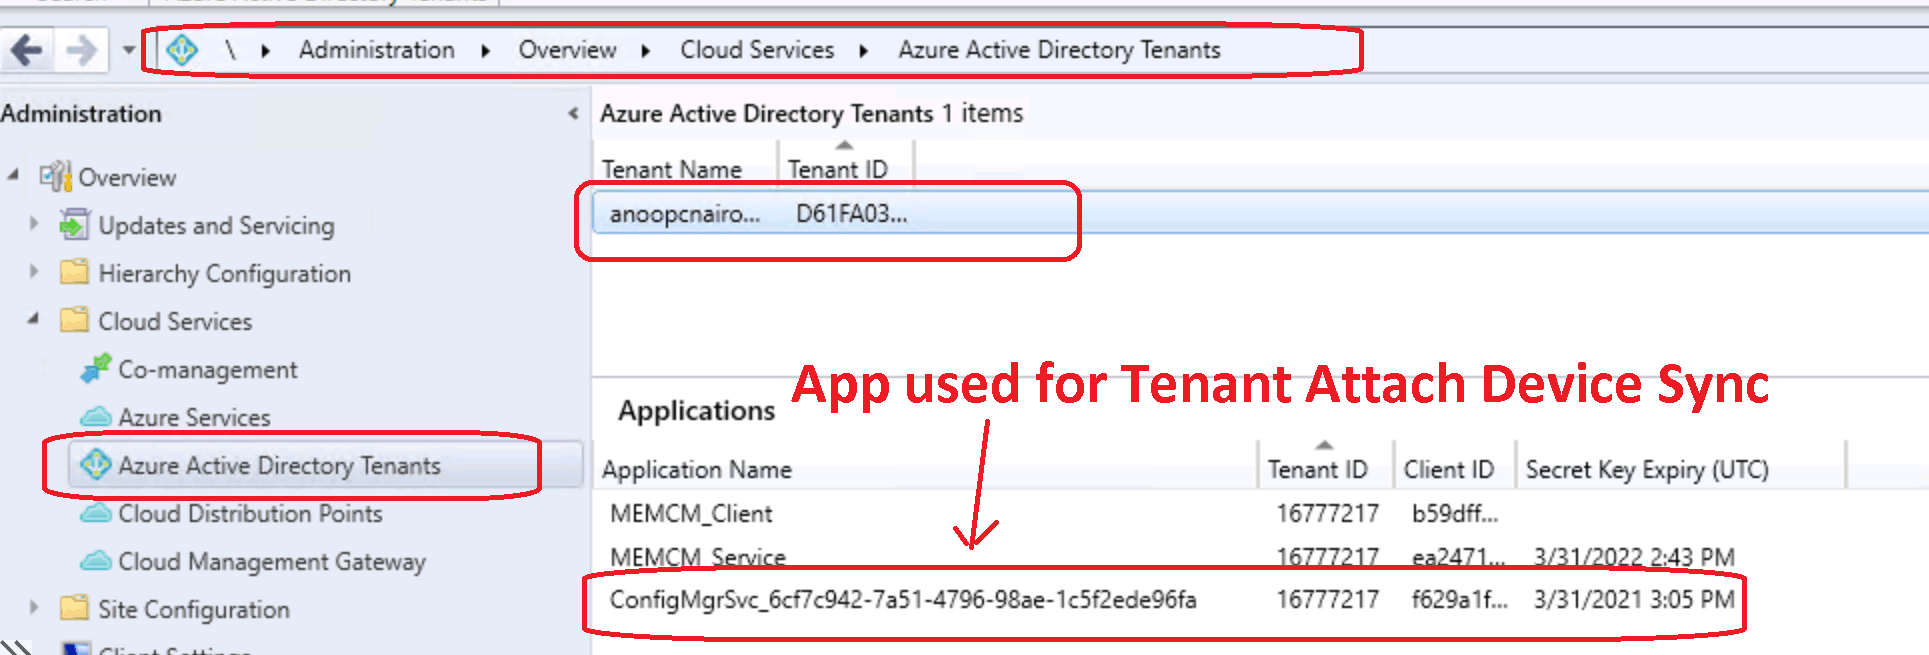This screenshot has width=1929, height=655.
Task: Click the Hierarchy Configuration folder icon
Action: click(x=74, y=272)
